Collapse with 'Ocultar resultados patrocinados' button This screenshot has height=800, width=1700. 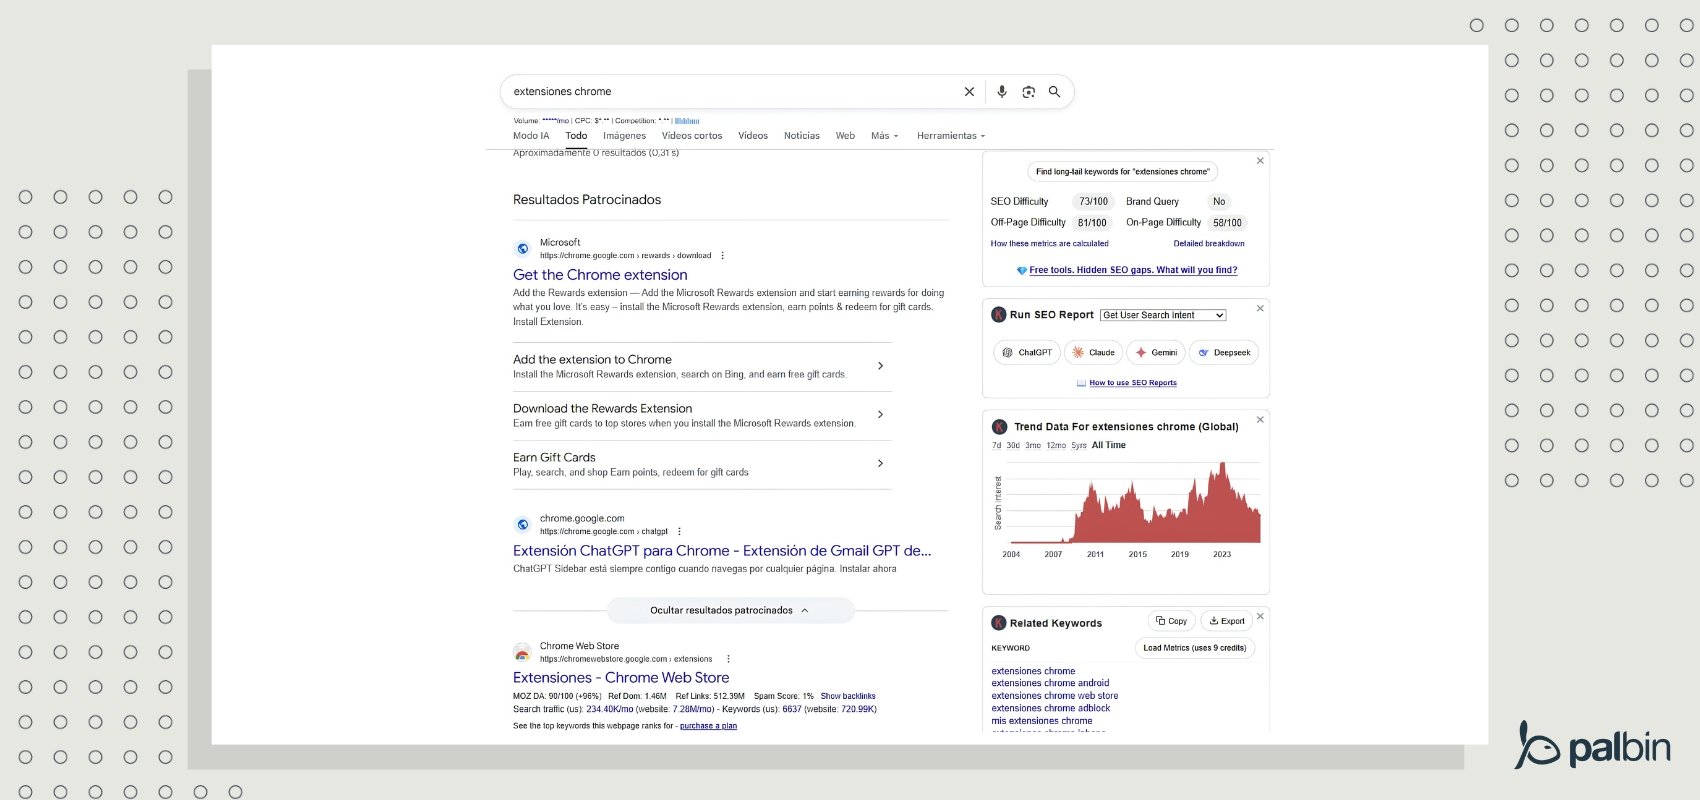point(730,610)
